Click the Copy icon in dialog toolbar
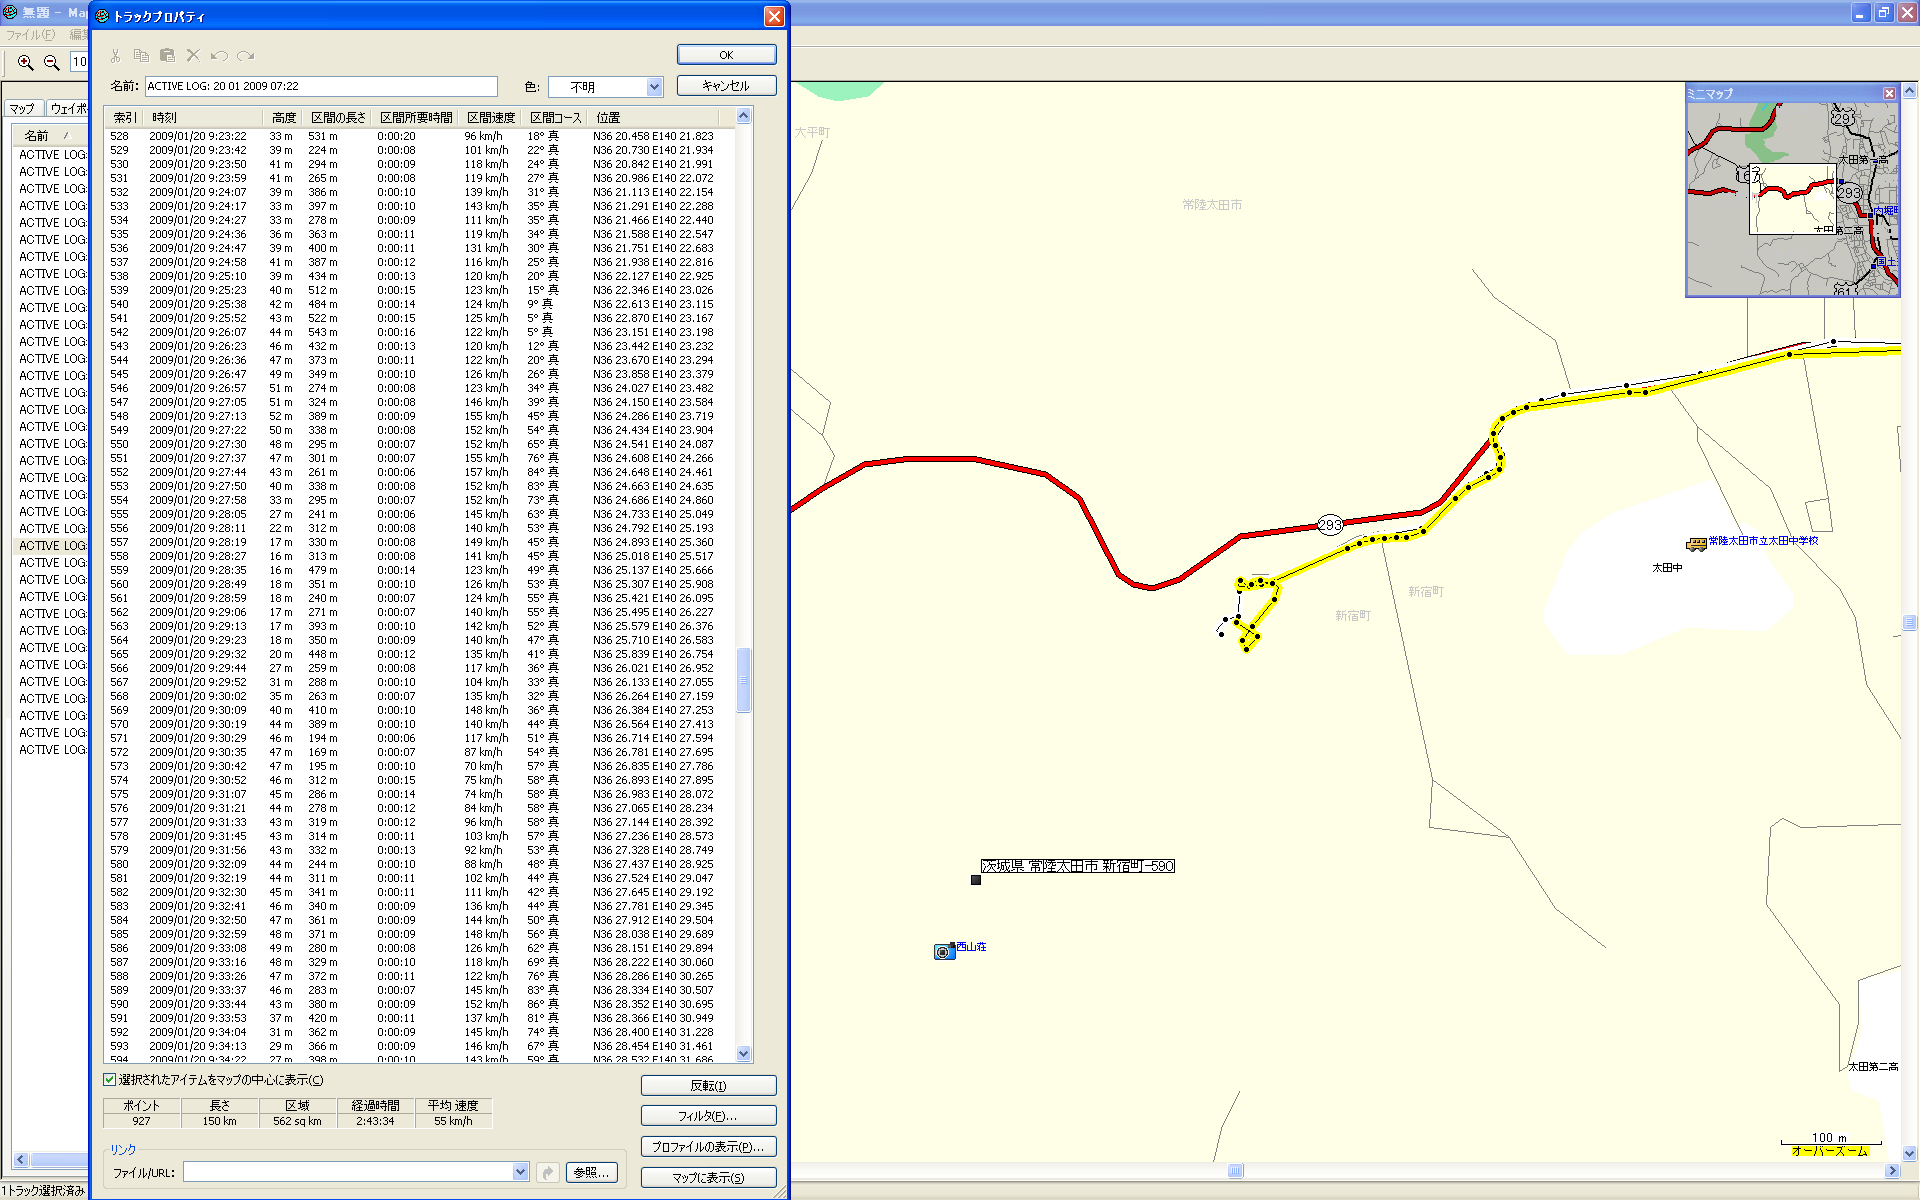 point(141,56)
